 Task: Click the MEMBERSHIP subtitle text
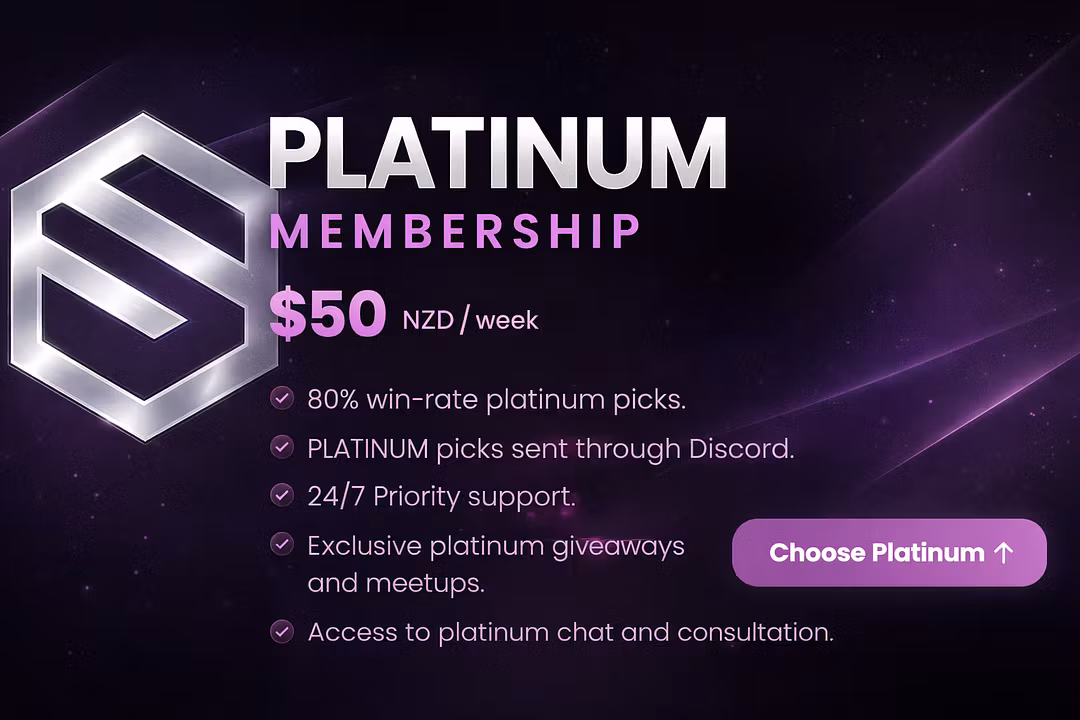click(x=455, y=232)
